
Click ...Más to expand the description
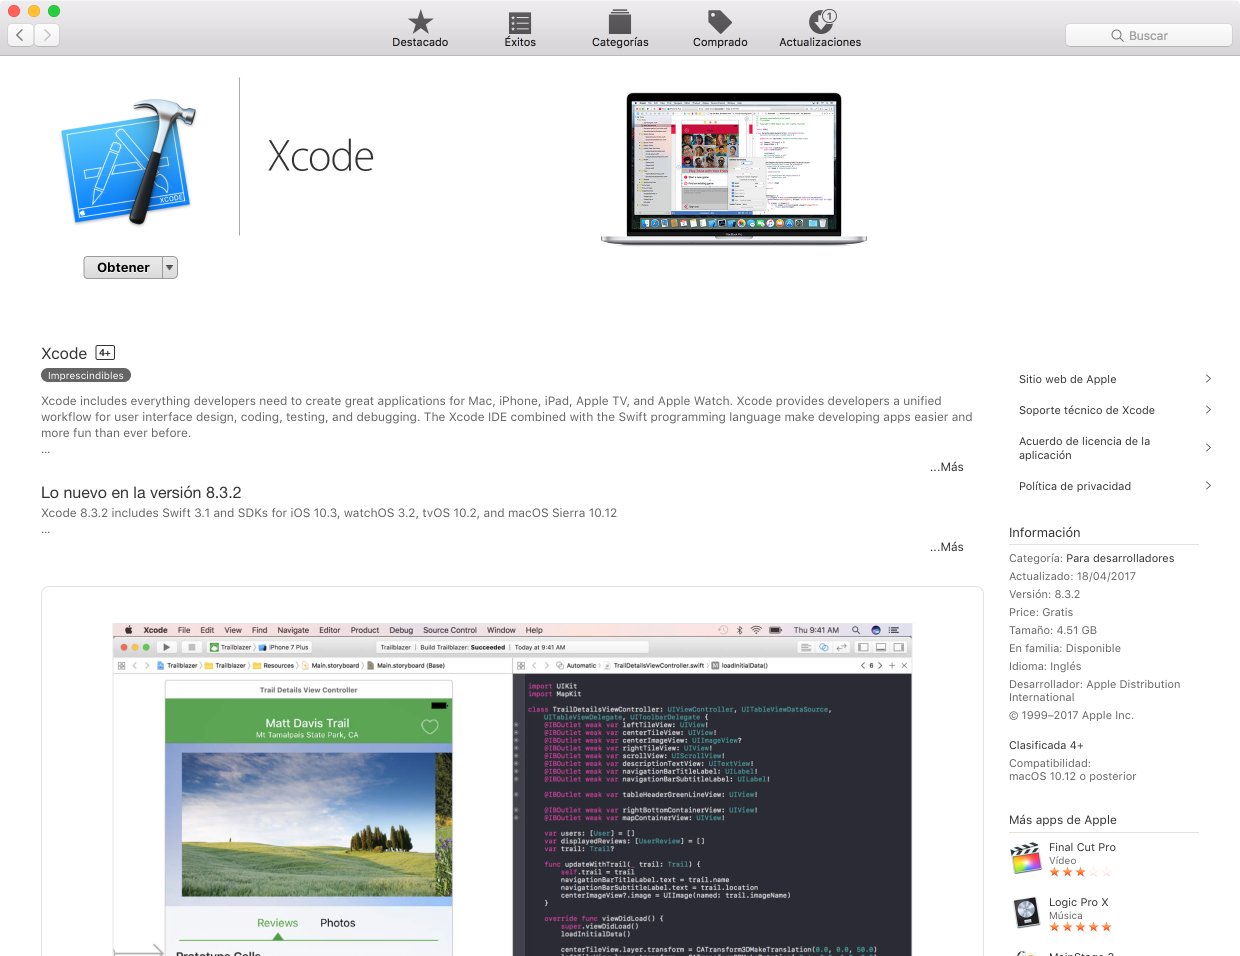(946, 466)
